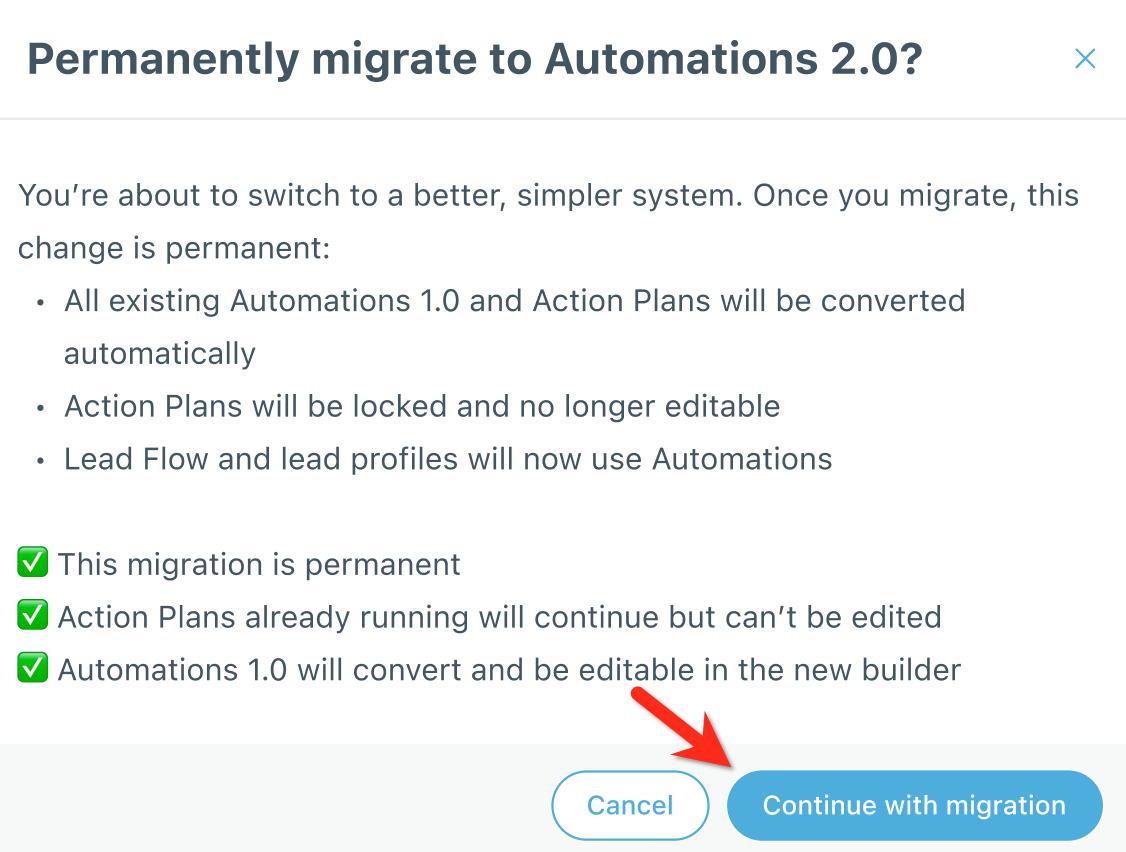Image resolution: width=1126 pixels, height=852 pixels.
Task: Select the green checkmark before "Automations 1.0 will convert"
Action: 33,669
